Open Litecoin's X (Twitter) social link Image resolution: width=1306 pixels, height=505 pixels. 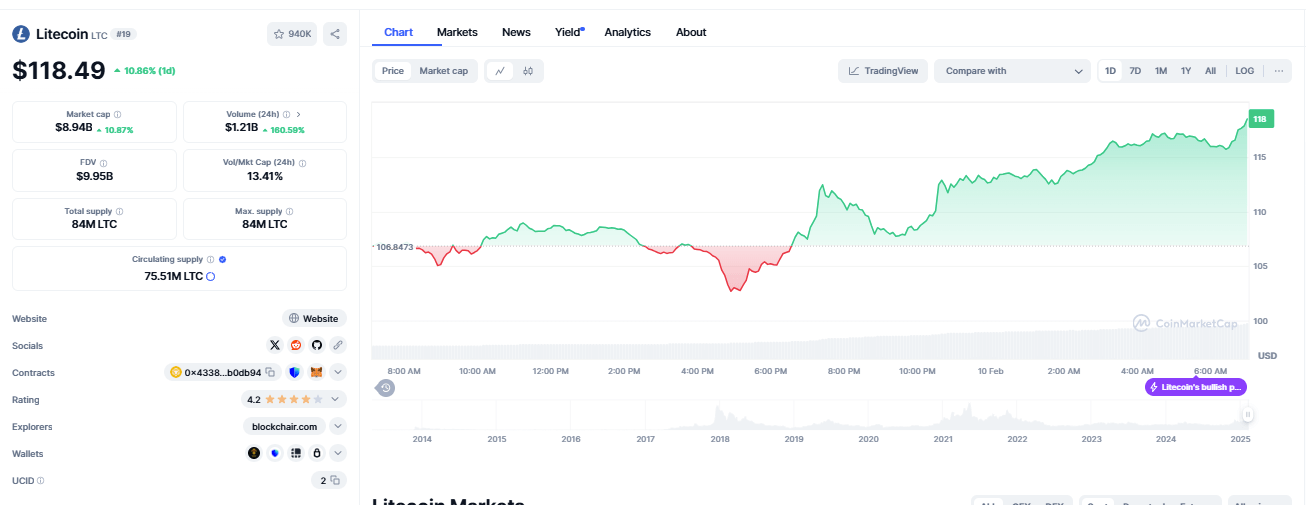point(275,345)
